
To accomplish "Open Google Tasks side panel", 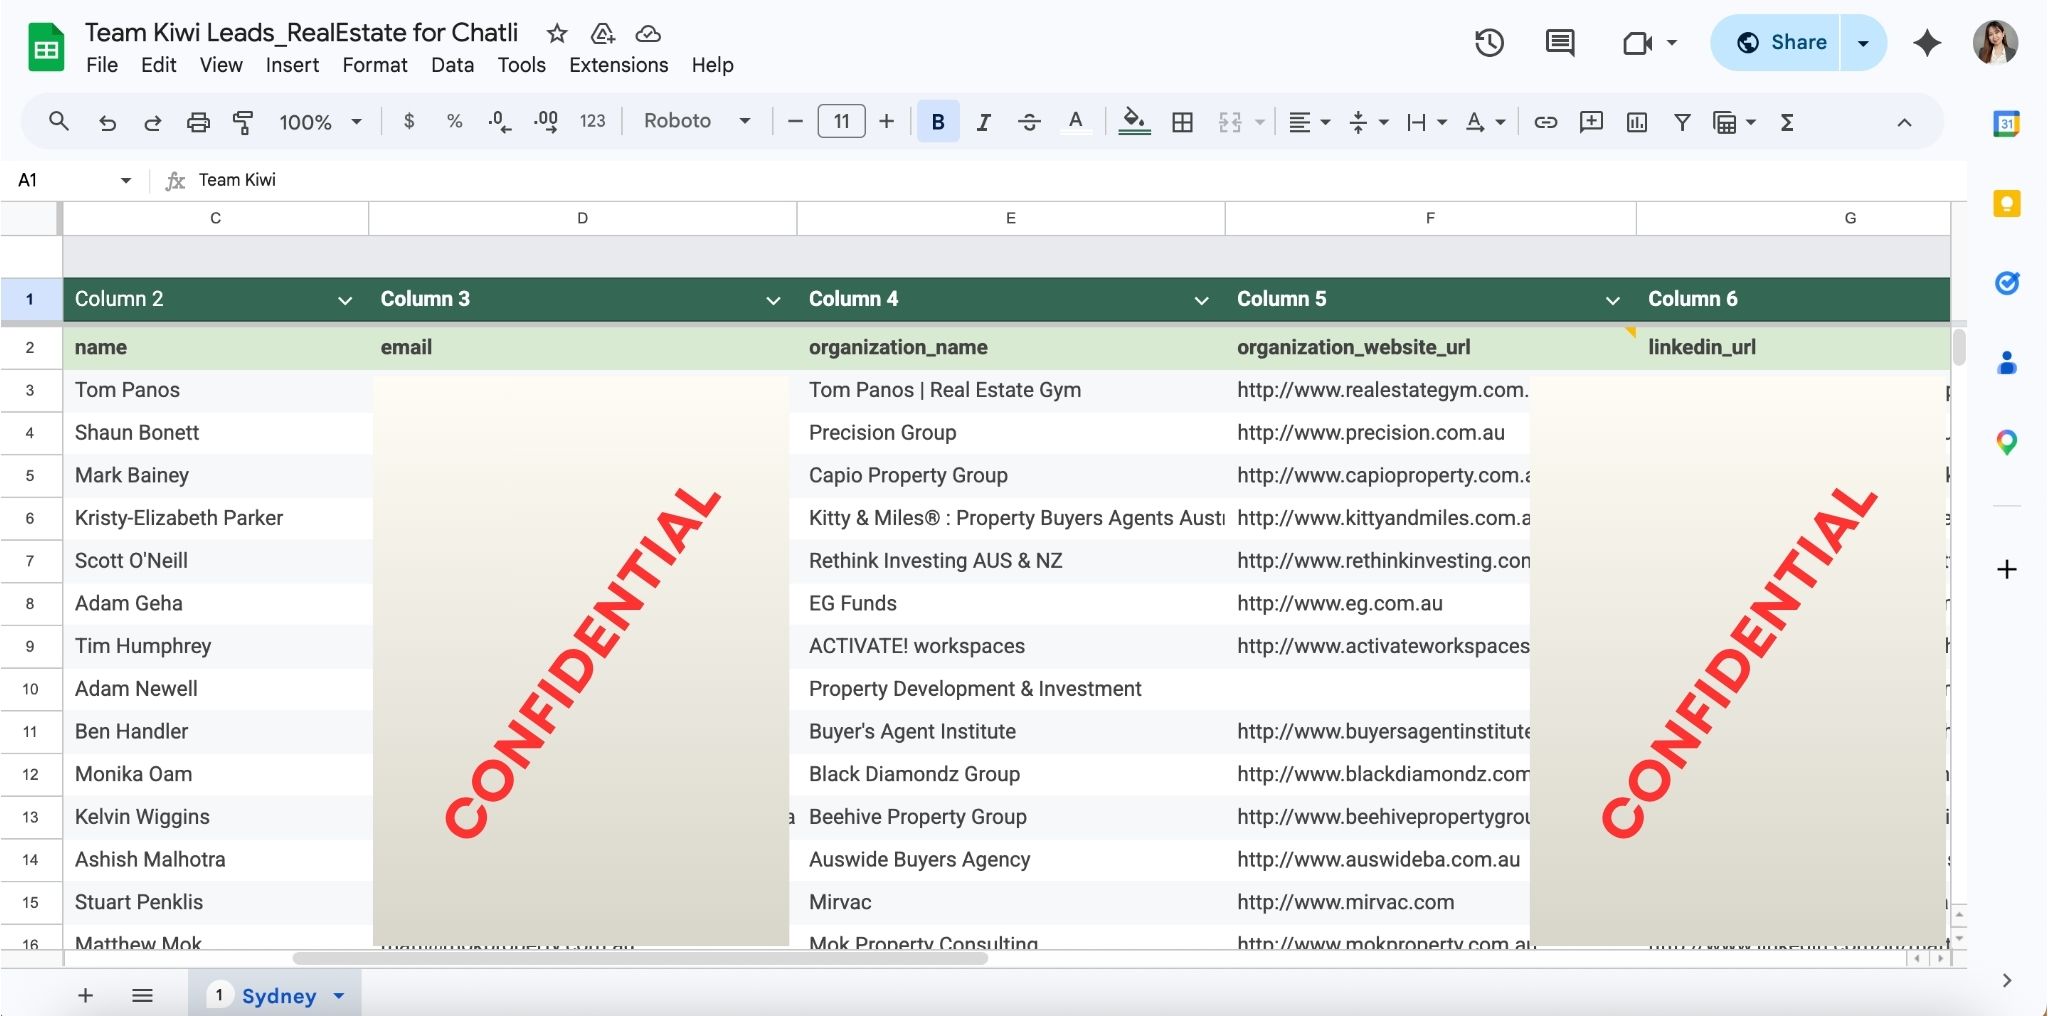I will pos(2006,283).
